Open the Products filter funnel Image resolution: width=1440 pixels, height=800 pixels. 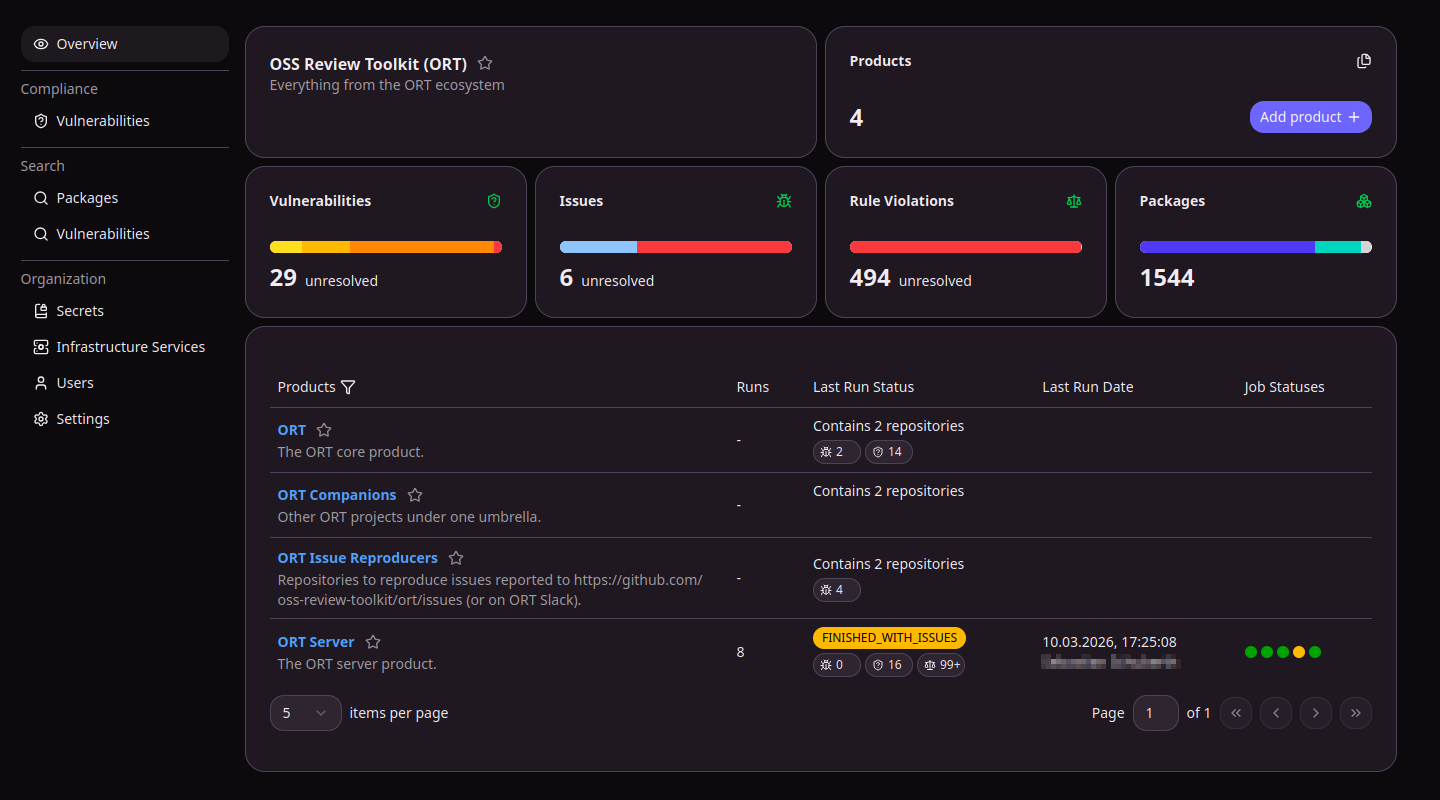click(x=348, y=387)
